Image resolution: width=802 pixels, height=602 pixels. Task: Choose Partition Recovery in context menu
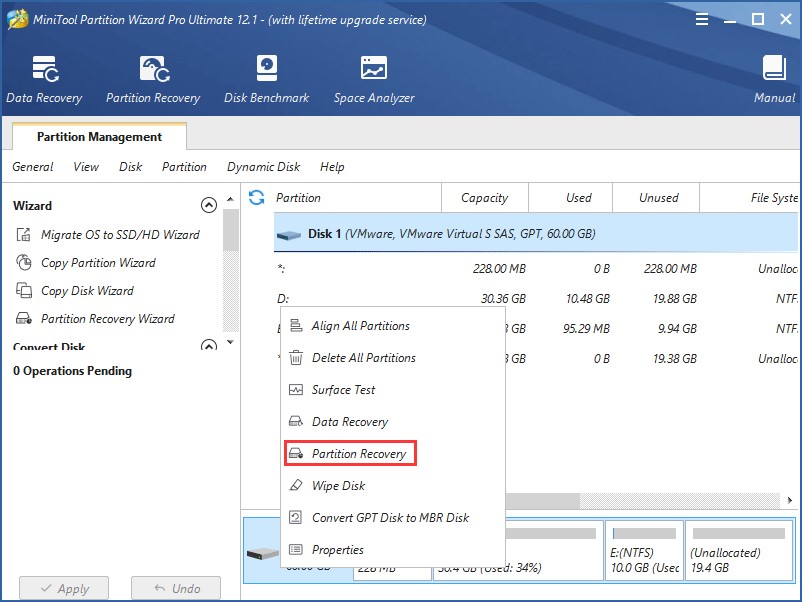click(358, 454)
